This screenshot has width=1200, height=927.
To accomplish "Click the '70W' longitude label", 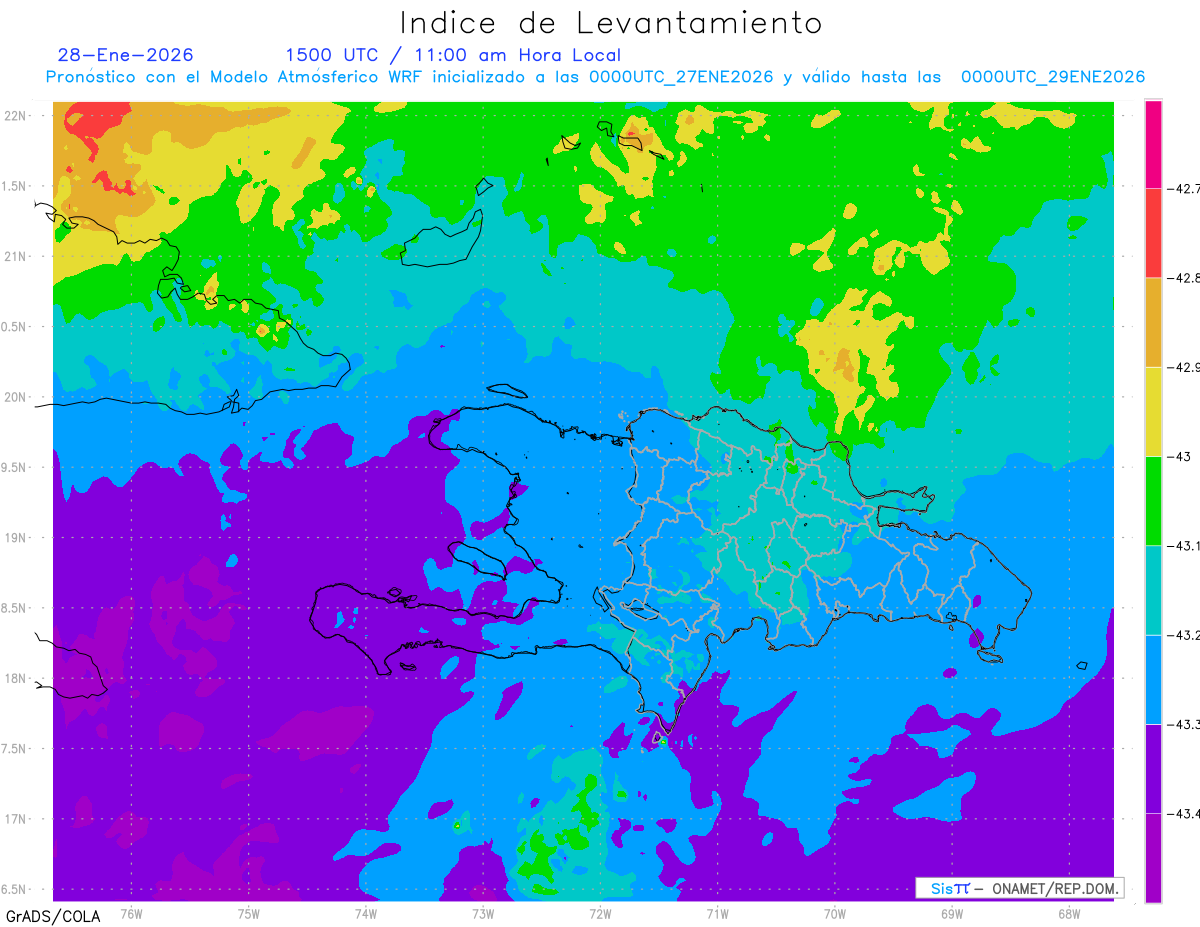I will point(835,913).
